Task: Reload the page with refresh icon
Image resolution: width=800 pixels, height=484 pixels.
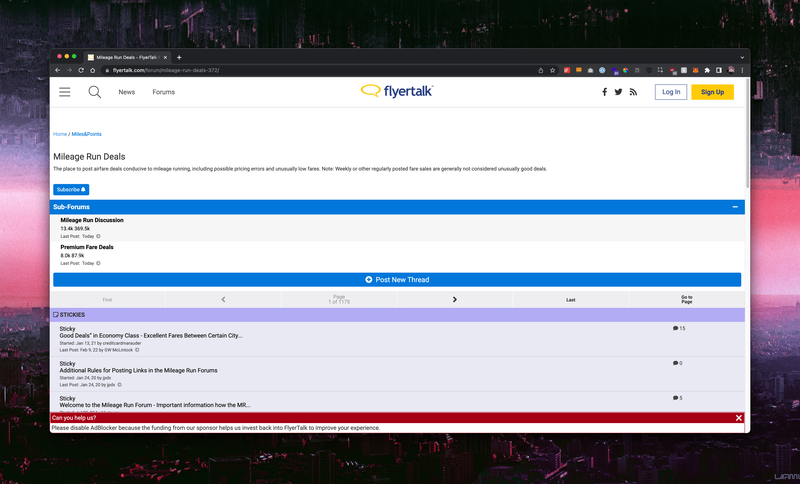Action: (81, 70)
